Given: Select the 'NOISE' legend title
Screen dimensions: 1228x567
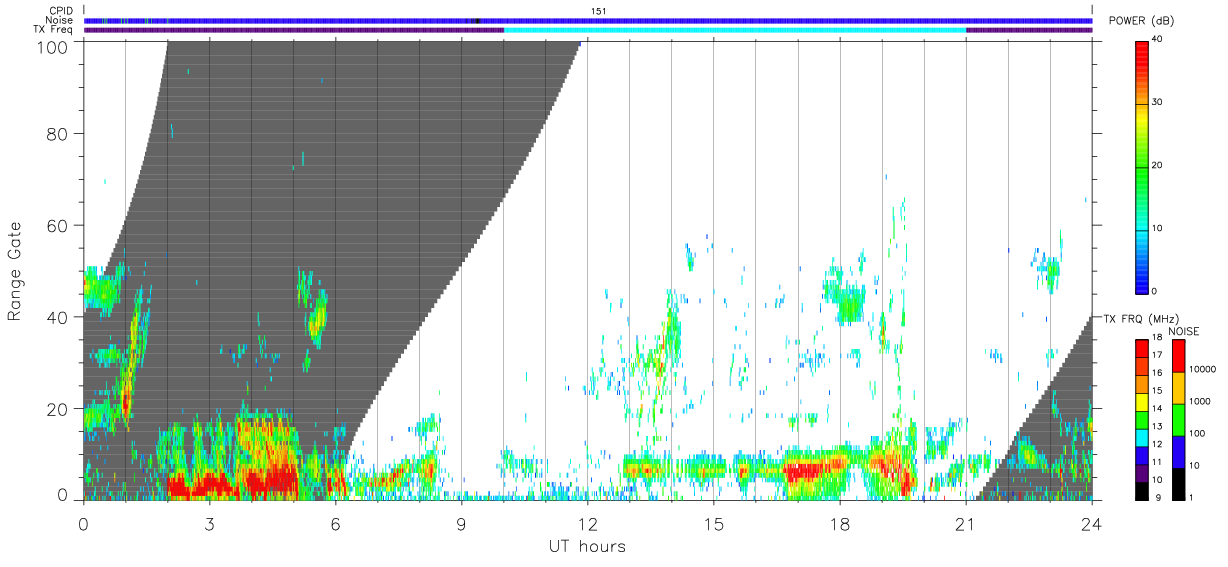Looking at the screenshot, I should coord(1184,331).
